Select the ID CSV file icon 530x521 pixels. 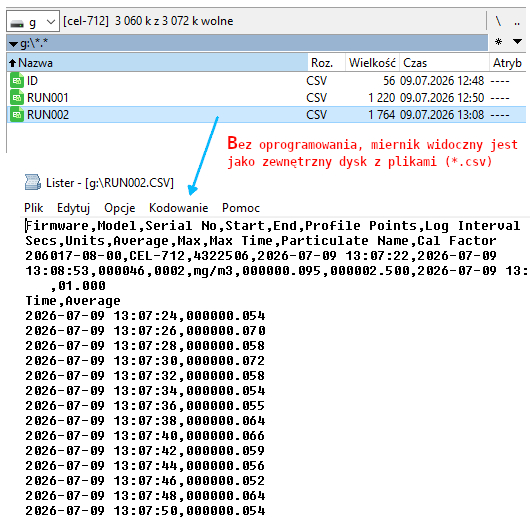click(17, 80)
